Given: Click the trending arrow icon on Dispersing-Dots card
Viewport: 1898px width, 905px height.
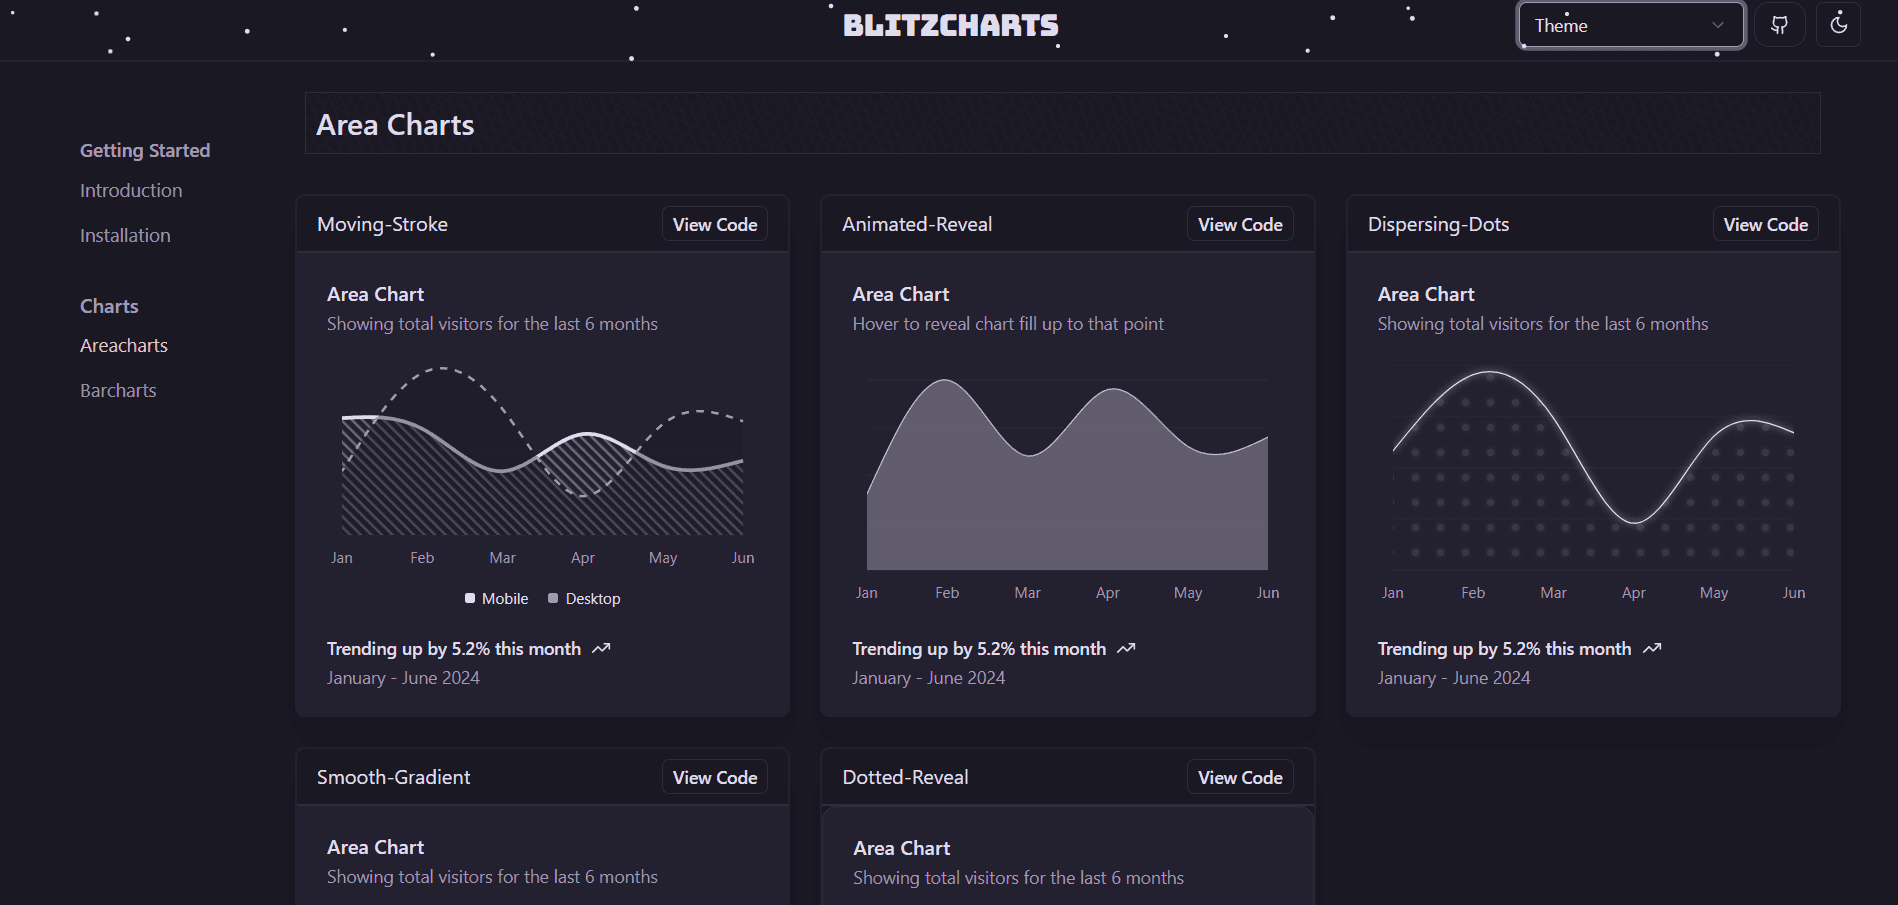Looking at the screenshot, I should point(1651,648).
